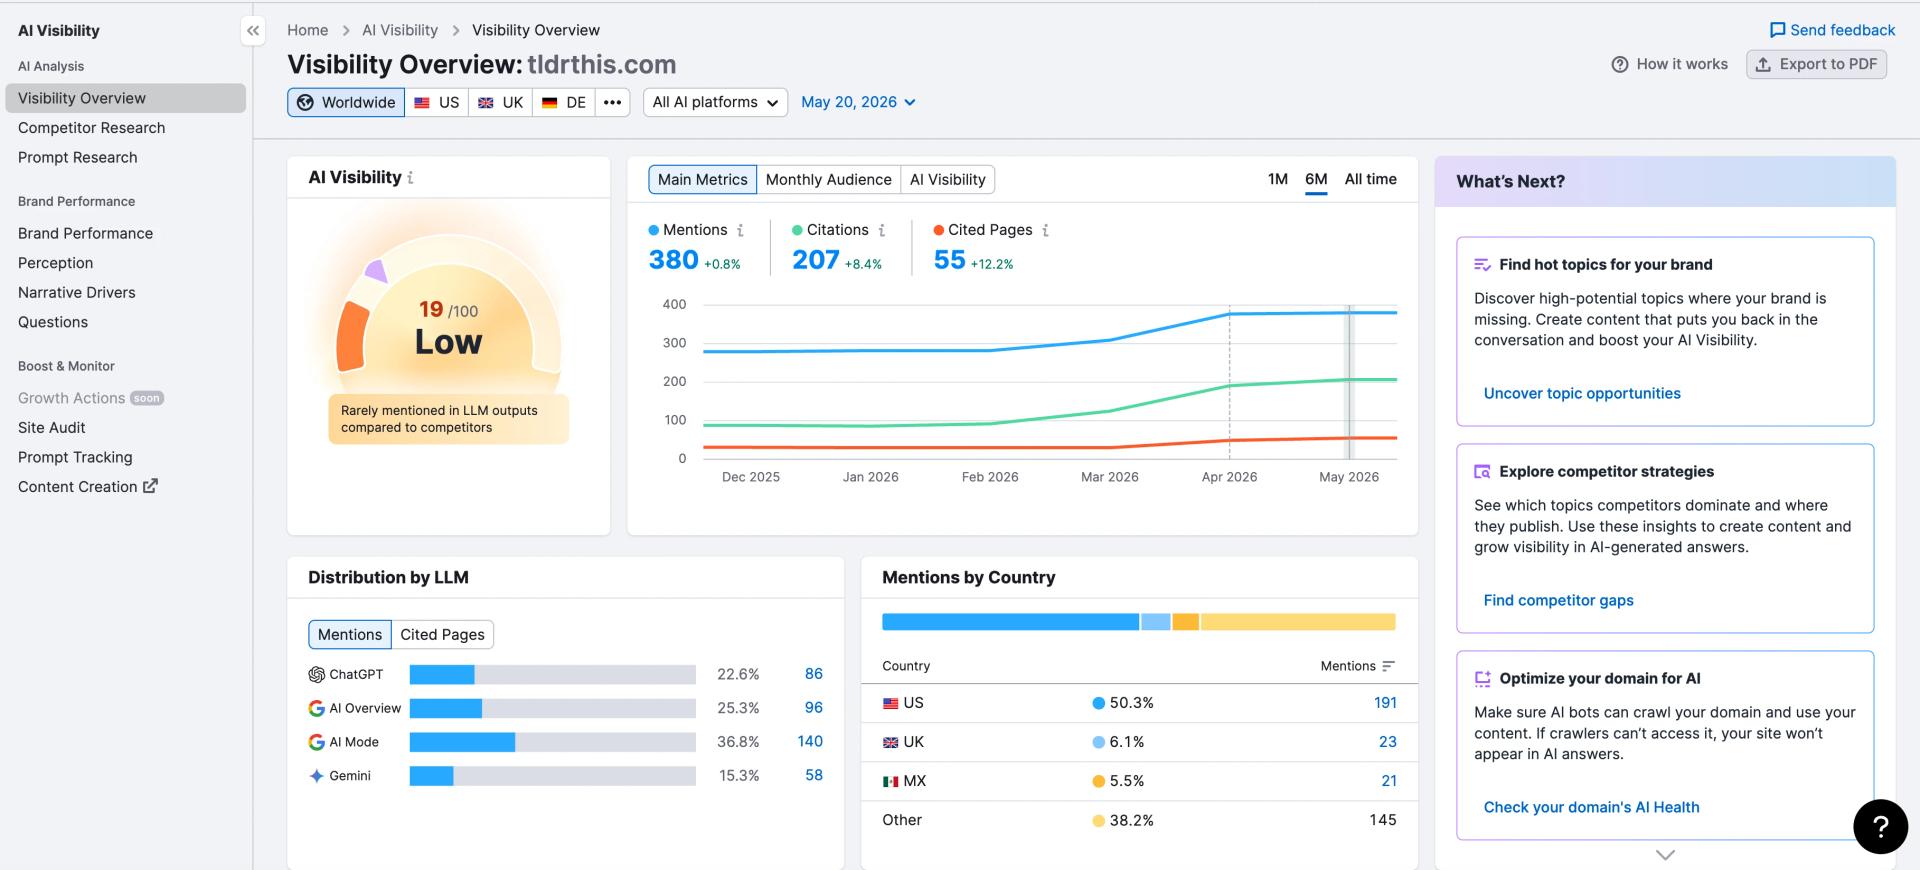Image resolution: width=1920 pixels, height=870 pixels.
Task: Toggle the Mentions series dot in chart legend
Action: point(654,230)
